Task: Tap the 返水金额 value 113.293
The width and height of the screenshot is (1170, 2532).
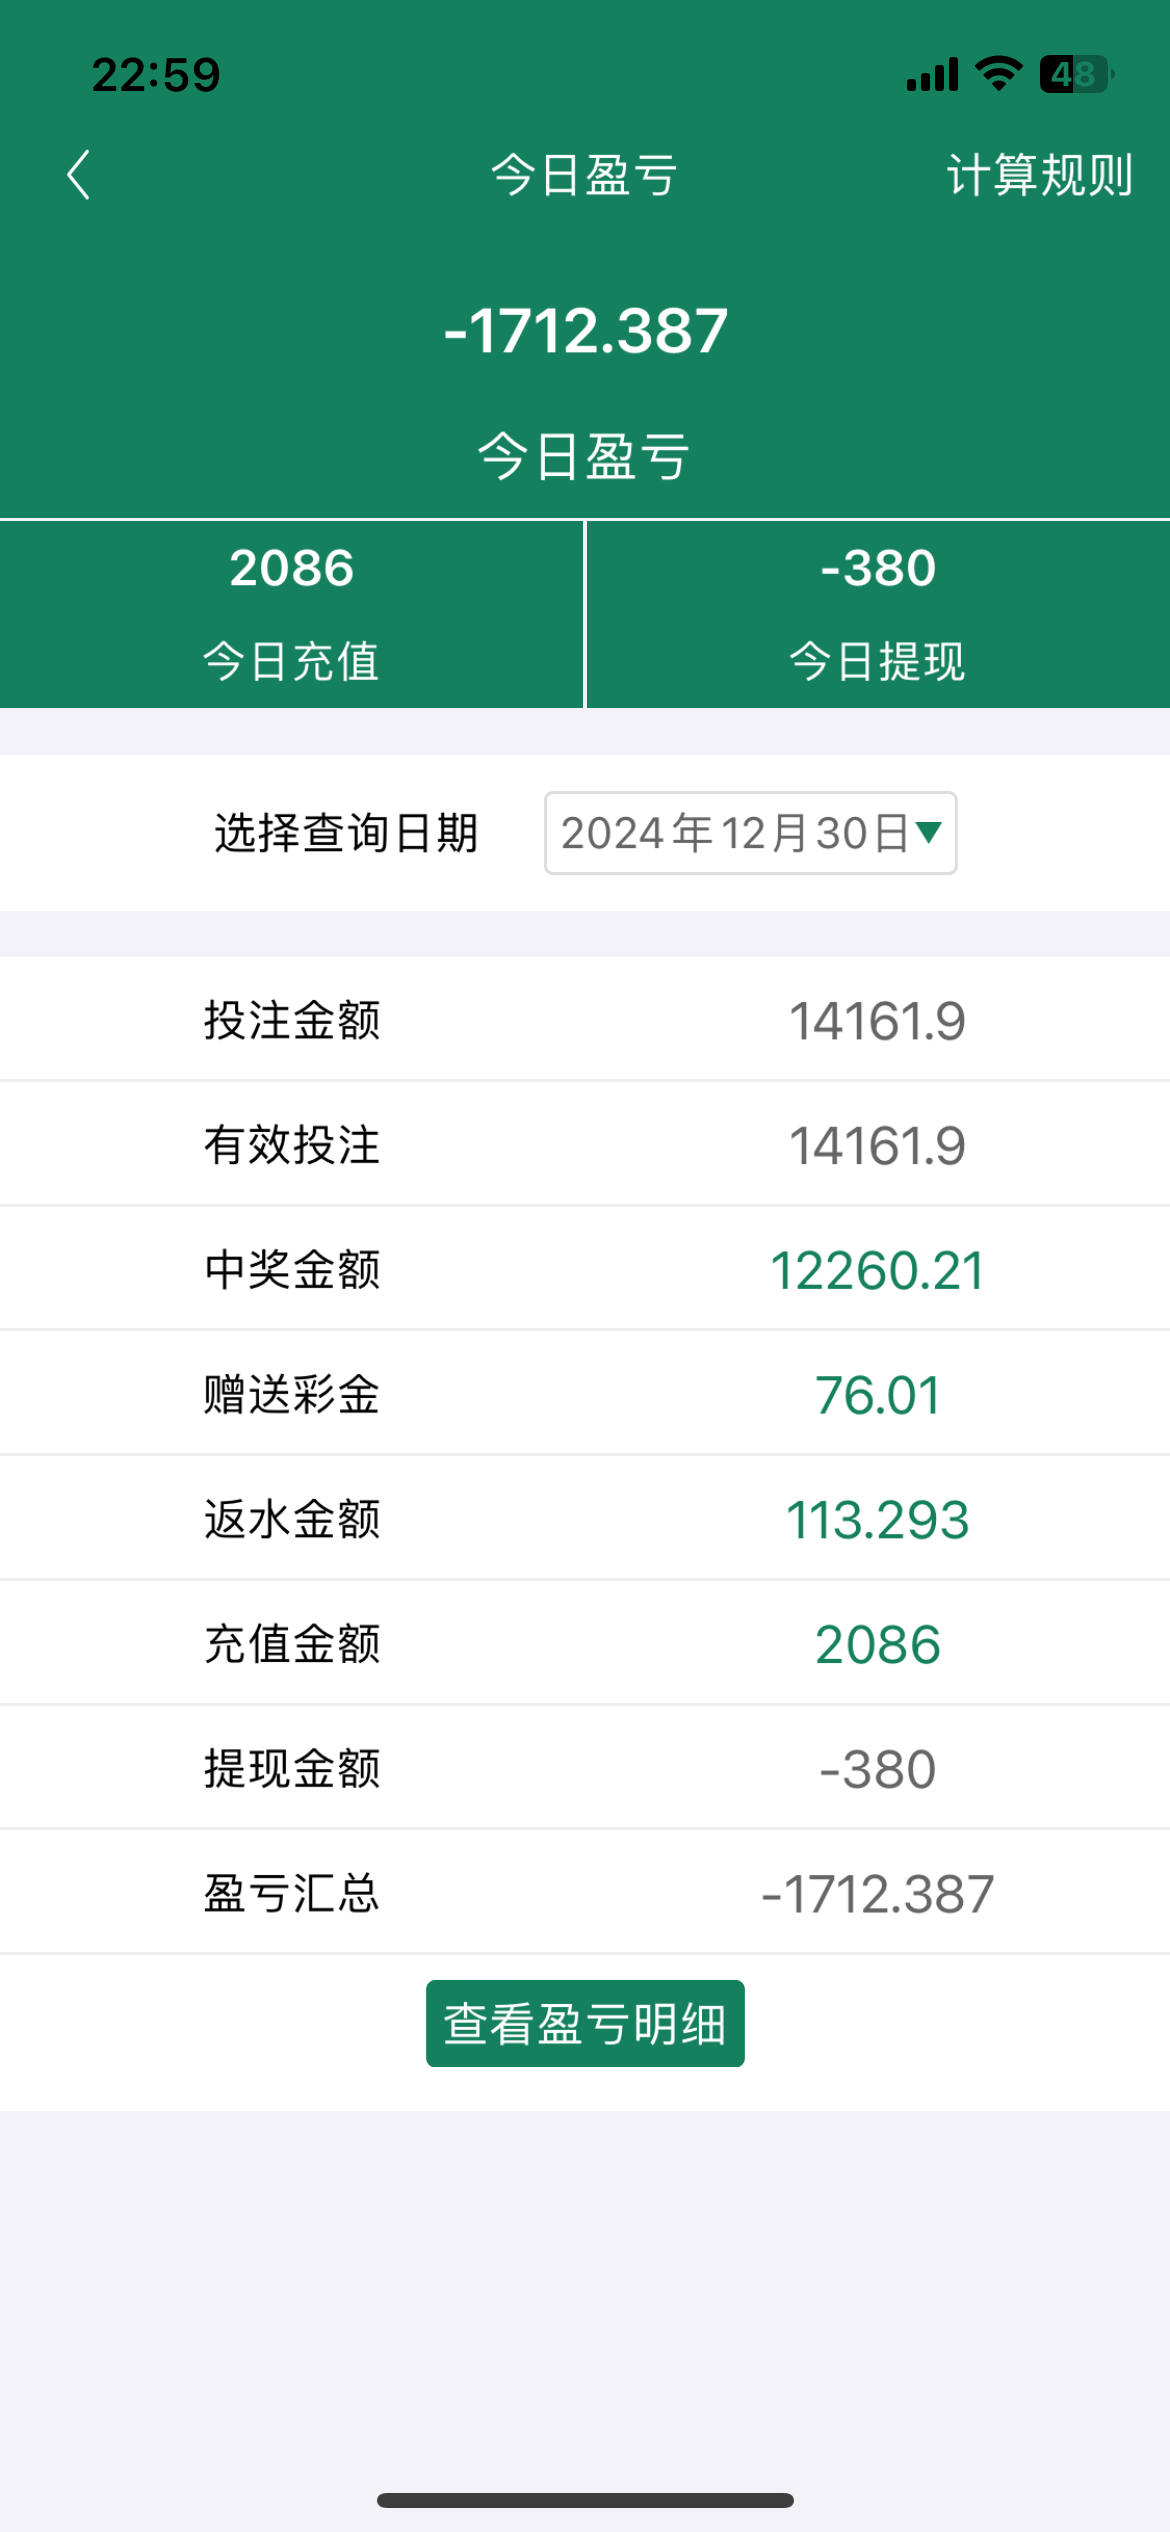Action: pyautogui.click(x=877, y=1519)
